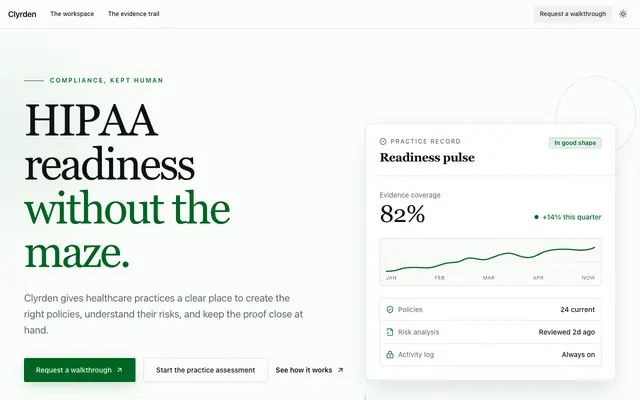This screenshot has width=640, height=400.
Task: Click the green dot next to +14% this quarter
Action: click(x=536, y=217)
